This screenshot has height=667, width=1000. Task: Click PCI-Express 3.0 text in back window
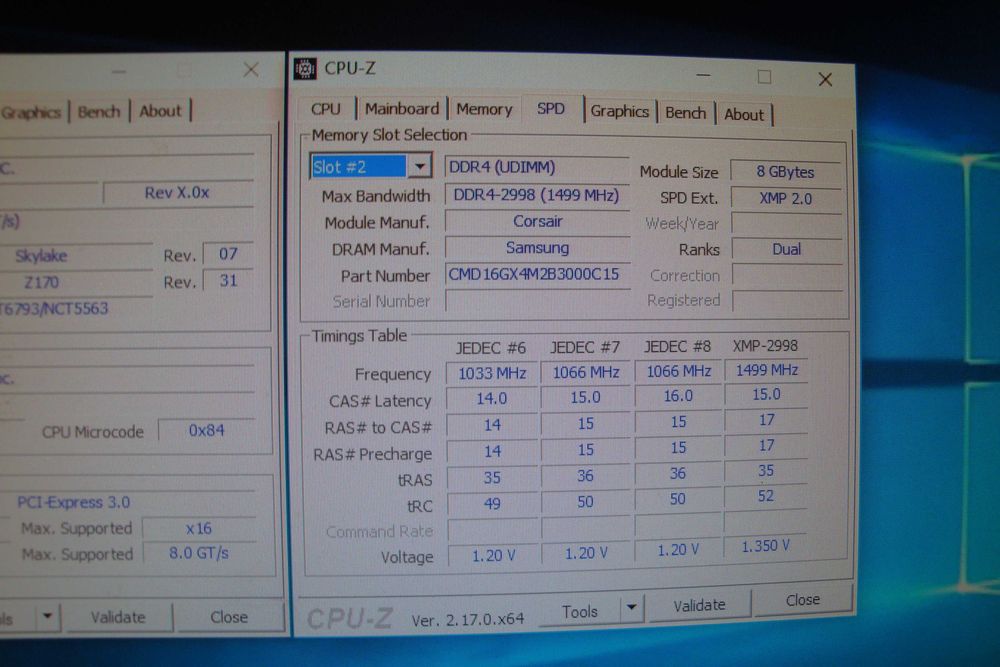pyautogui.click(x=73, y=502)
